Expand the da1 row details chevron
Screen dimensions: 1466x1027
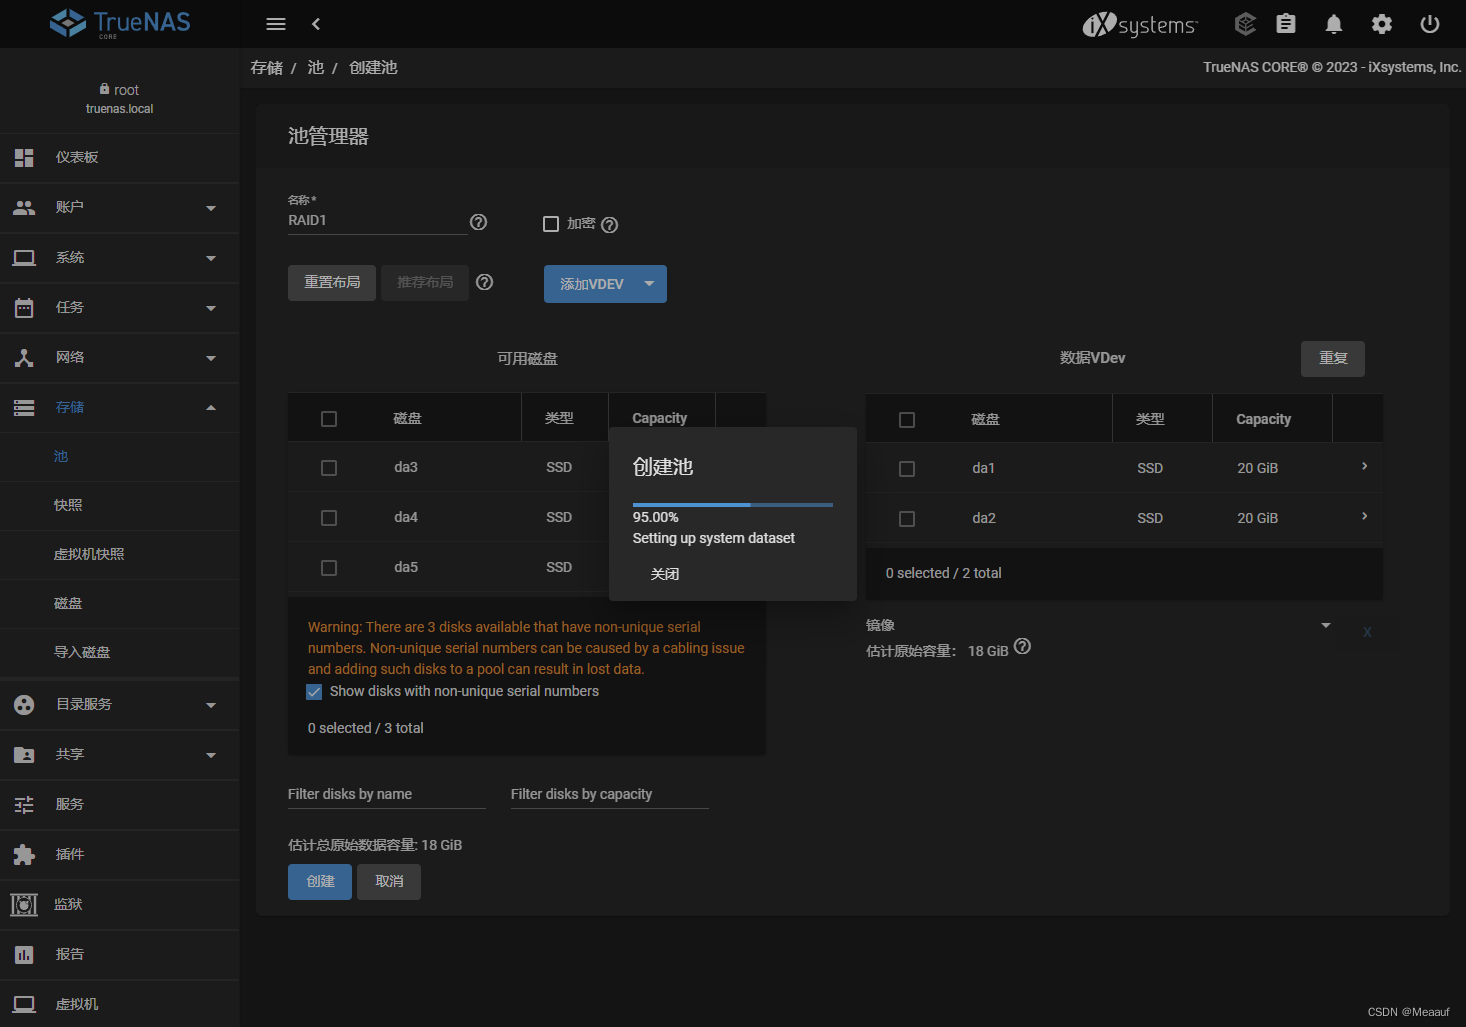(1364, 467)
